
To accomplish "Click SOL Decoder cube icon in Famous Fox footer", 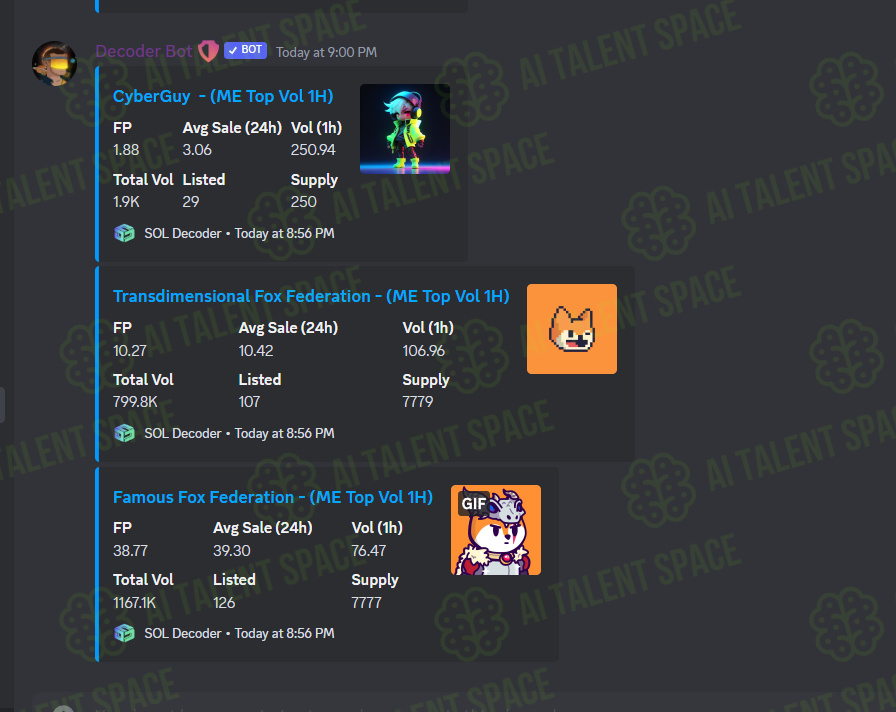I will click(x=125, y=633).
